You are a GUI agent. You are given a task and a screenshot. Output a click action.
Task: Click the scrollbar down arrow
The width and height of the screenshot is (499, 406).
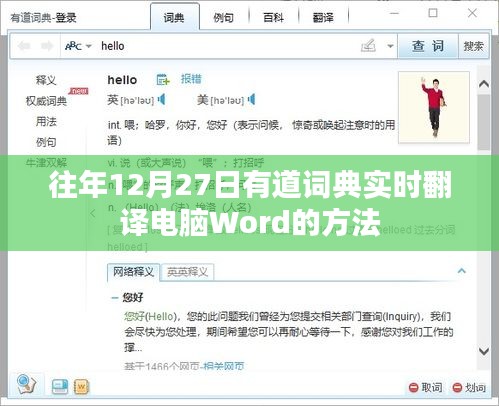point(484,351)
